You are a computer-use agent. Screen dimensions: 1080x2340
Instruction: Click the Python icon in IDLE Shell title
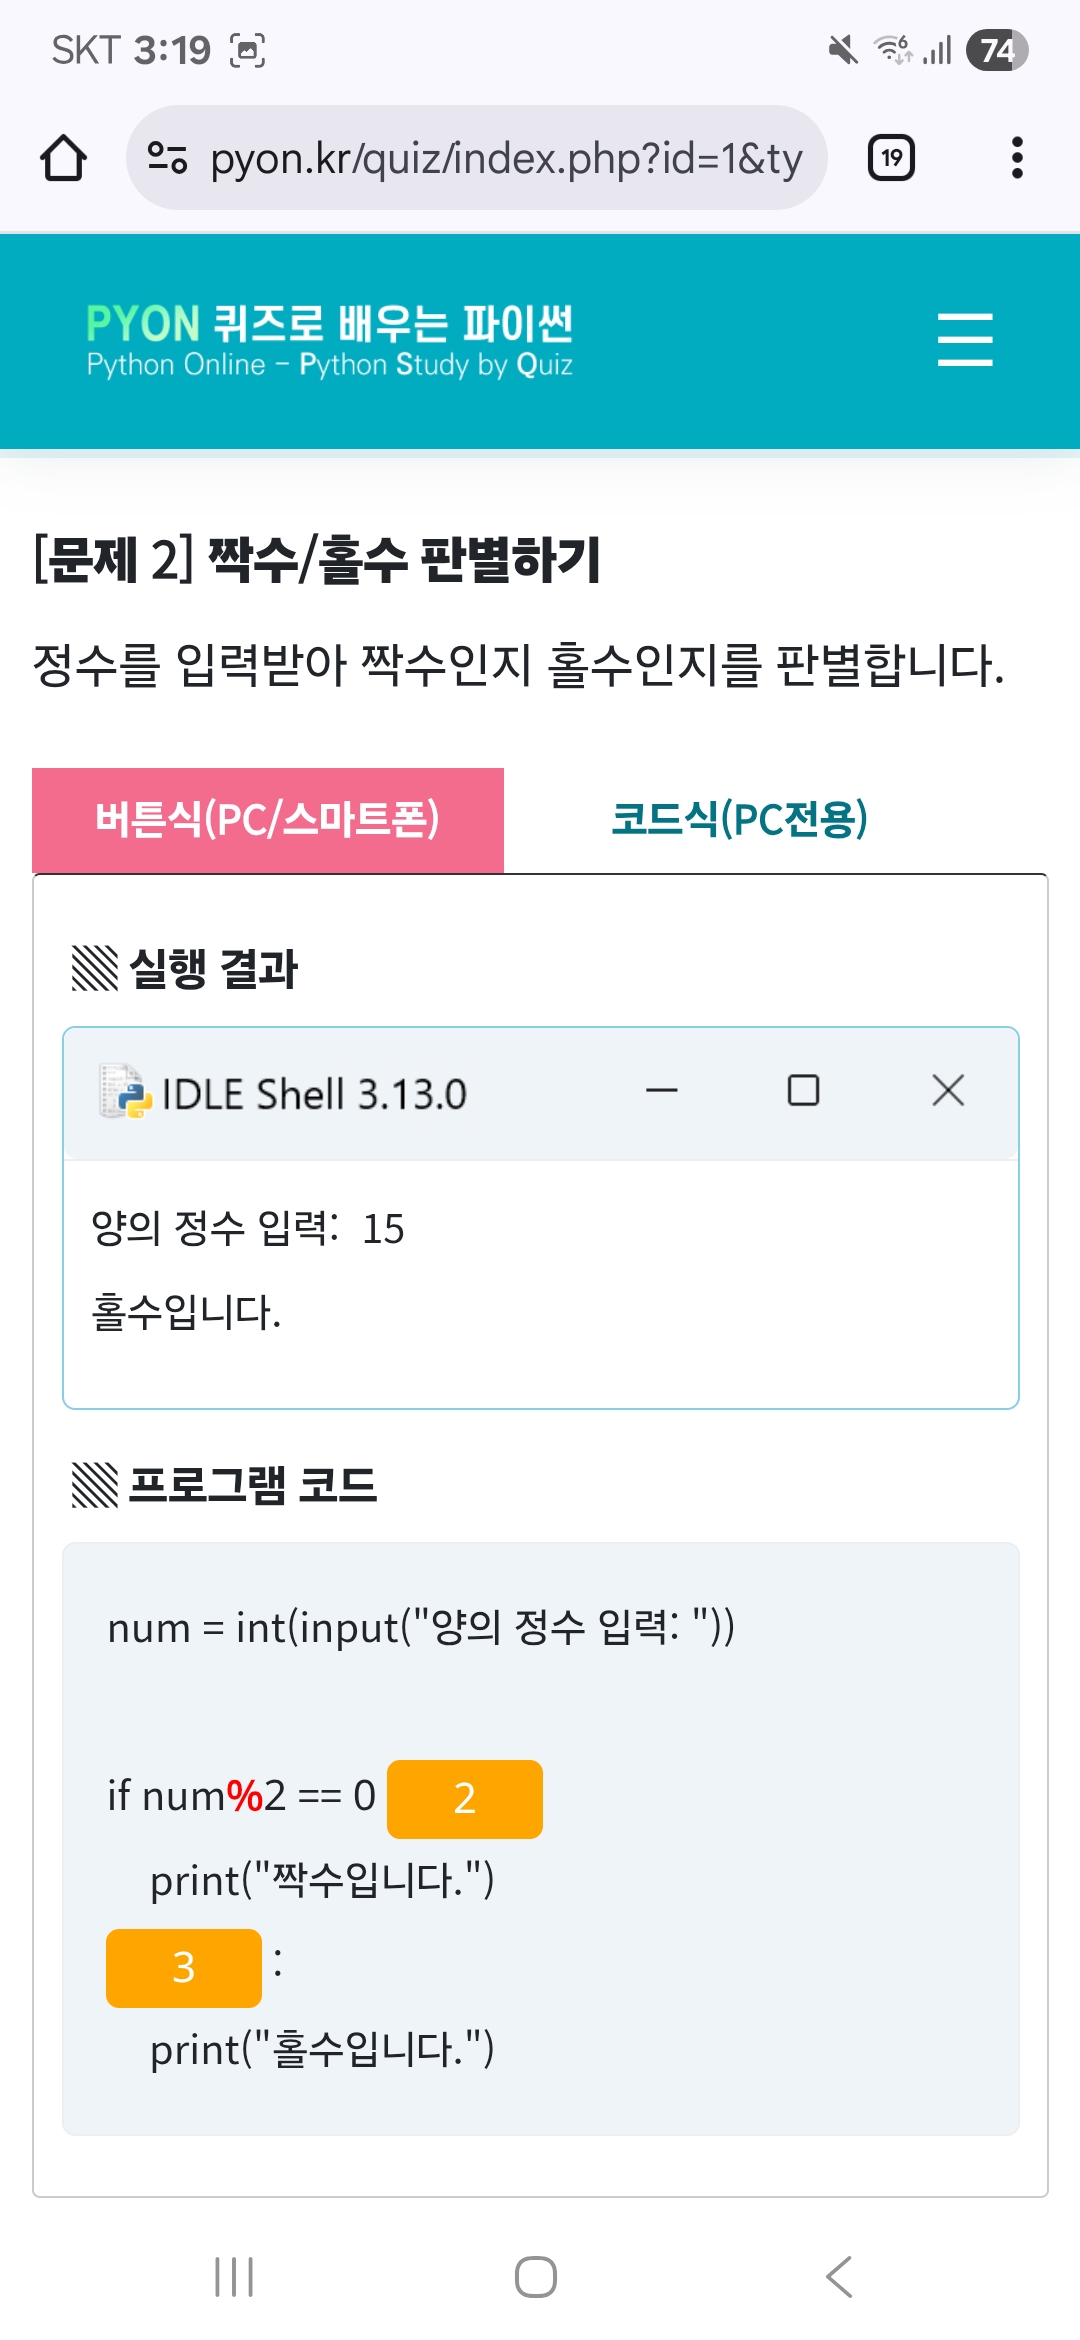click(125, 1091)
